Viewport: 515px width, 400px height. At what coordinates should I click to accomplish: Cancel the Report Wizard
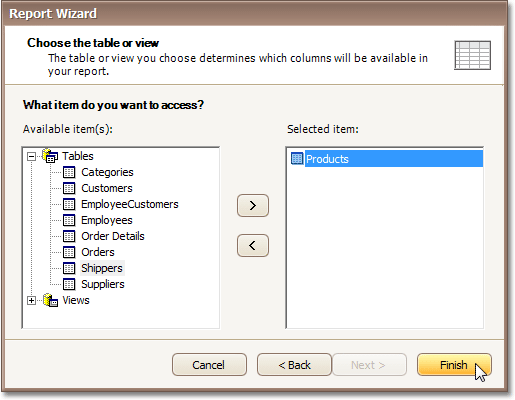point(209,365)
